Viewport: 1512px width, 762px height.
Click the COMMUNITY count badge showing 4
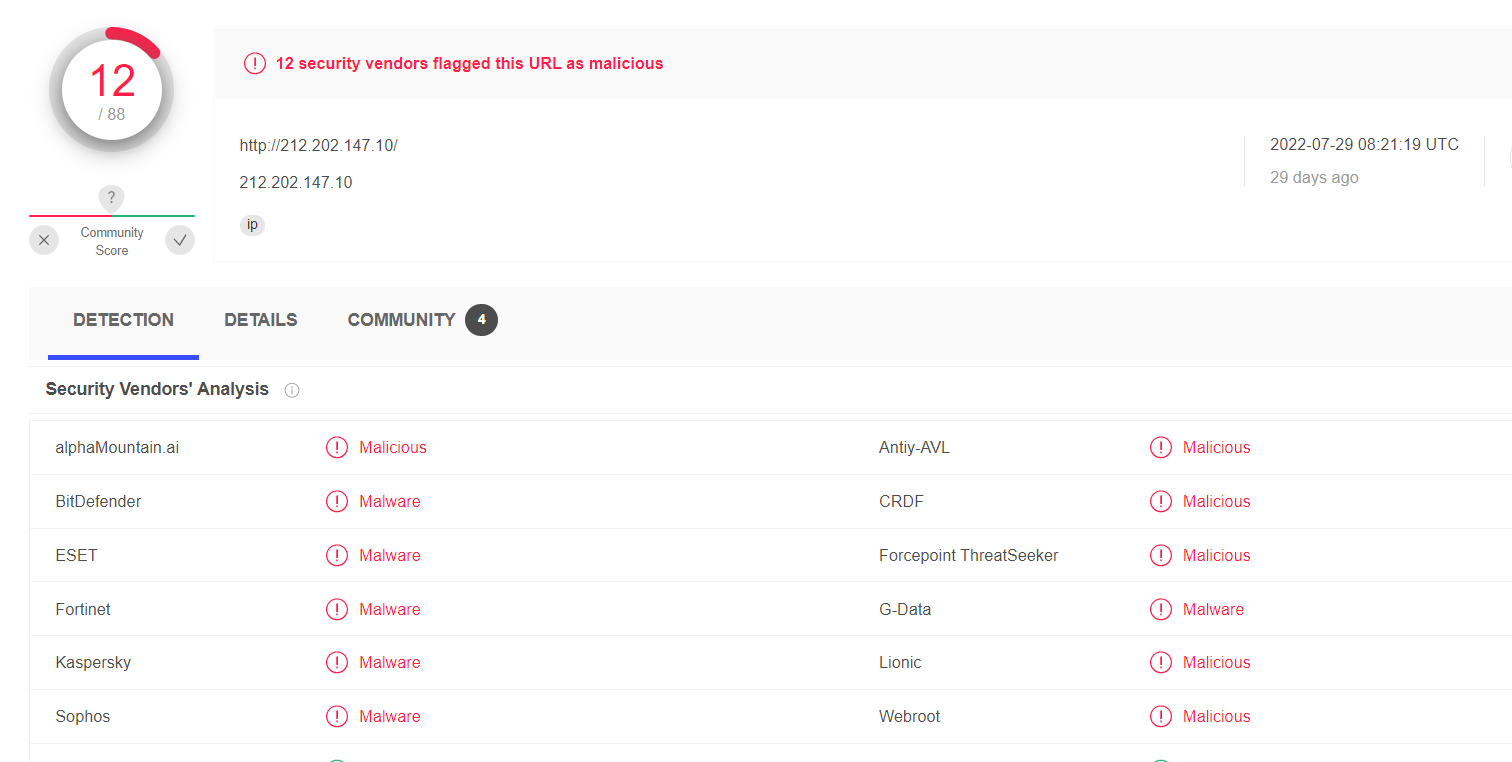coord(481,320)
